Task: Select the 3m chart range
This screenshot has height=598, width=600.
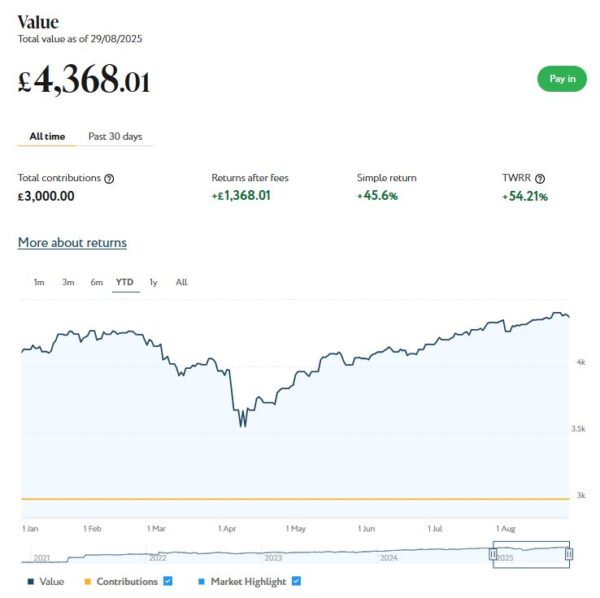Action: (68, 282)
